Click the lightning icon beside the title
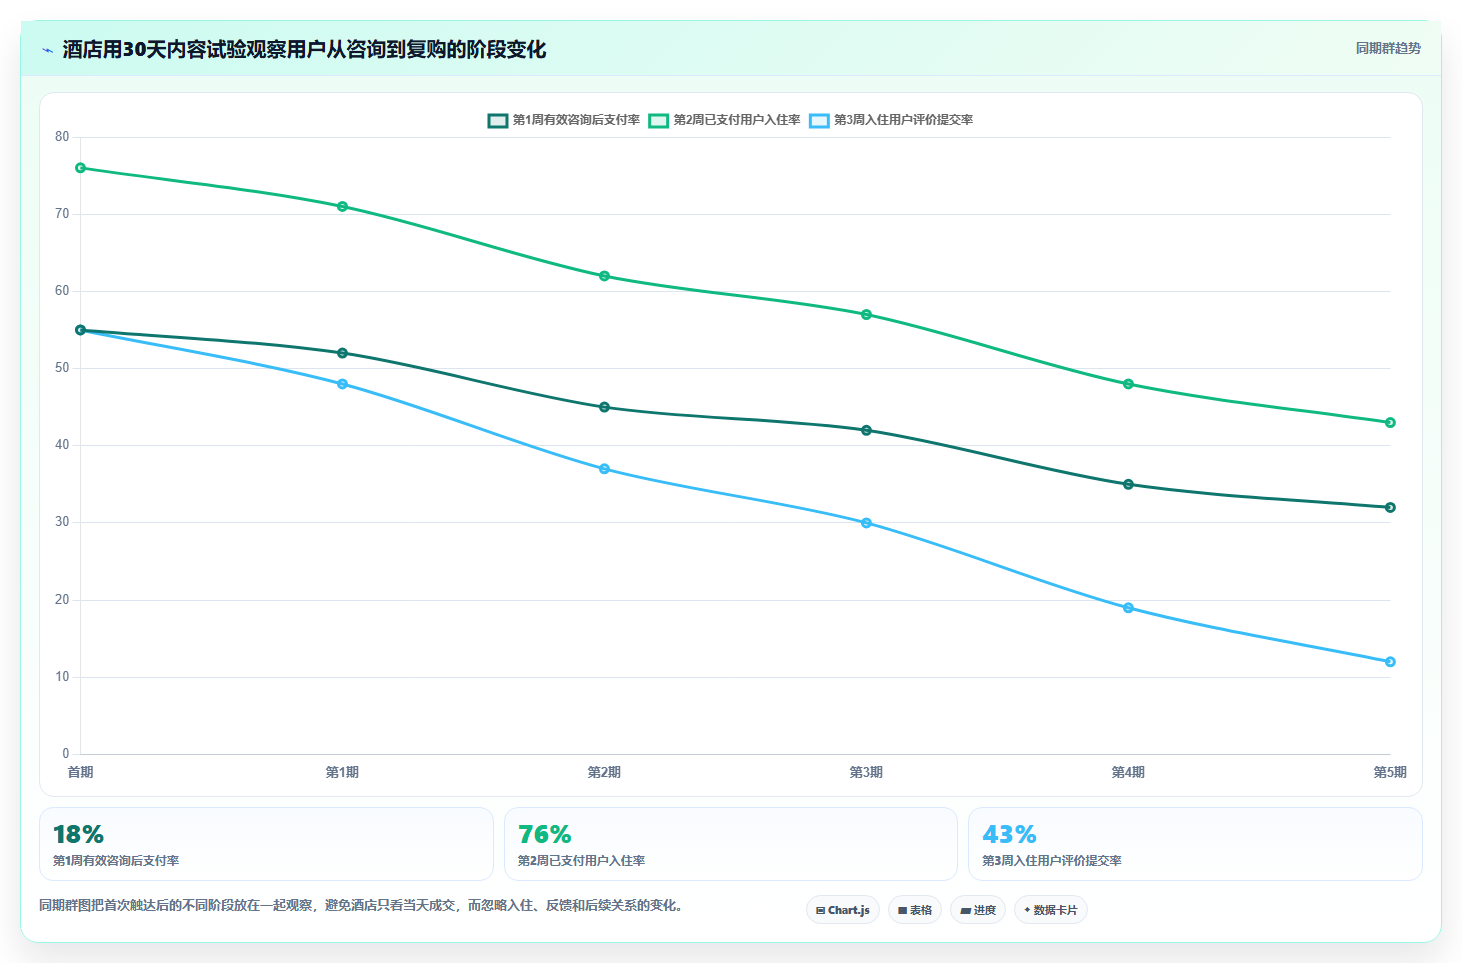1462x963 pixels. (x=47, y=50)
